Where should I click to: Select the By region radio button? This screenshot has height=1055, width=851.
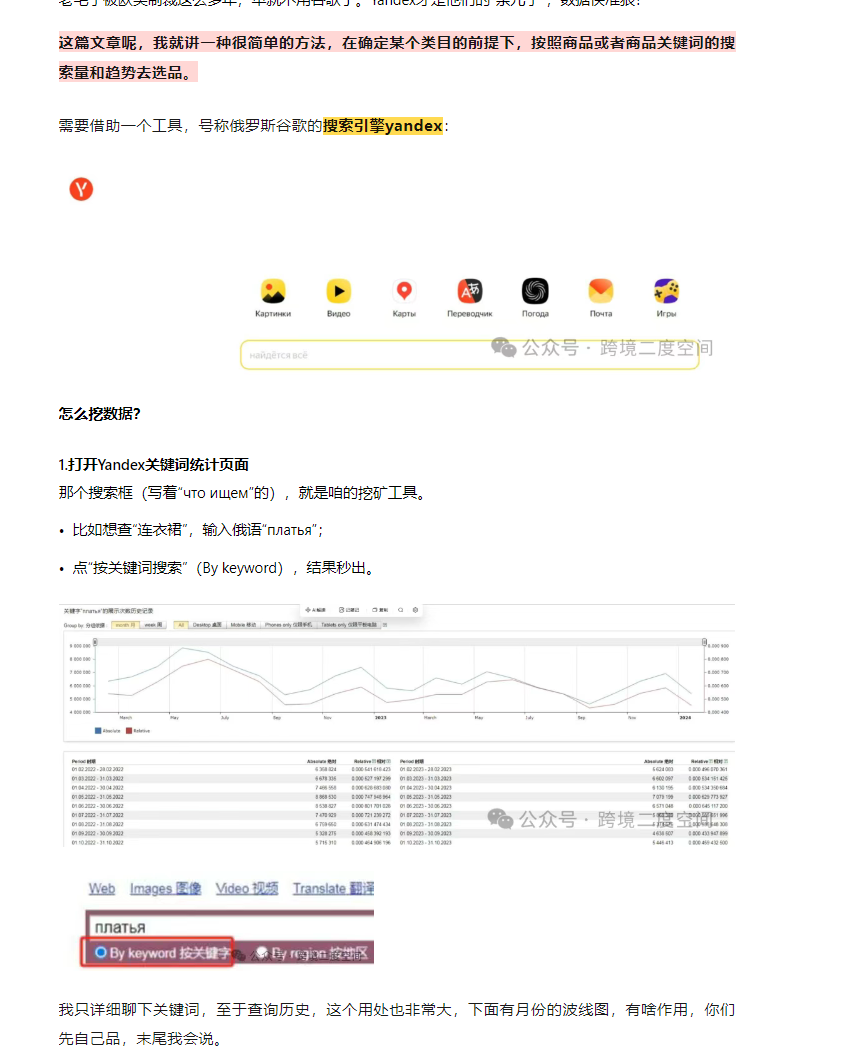coord(262,952)
